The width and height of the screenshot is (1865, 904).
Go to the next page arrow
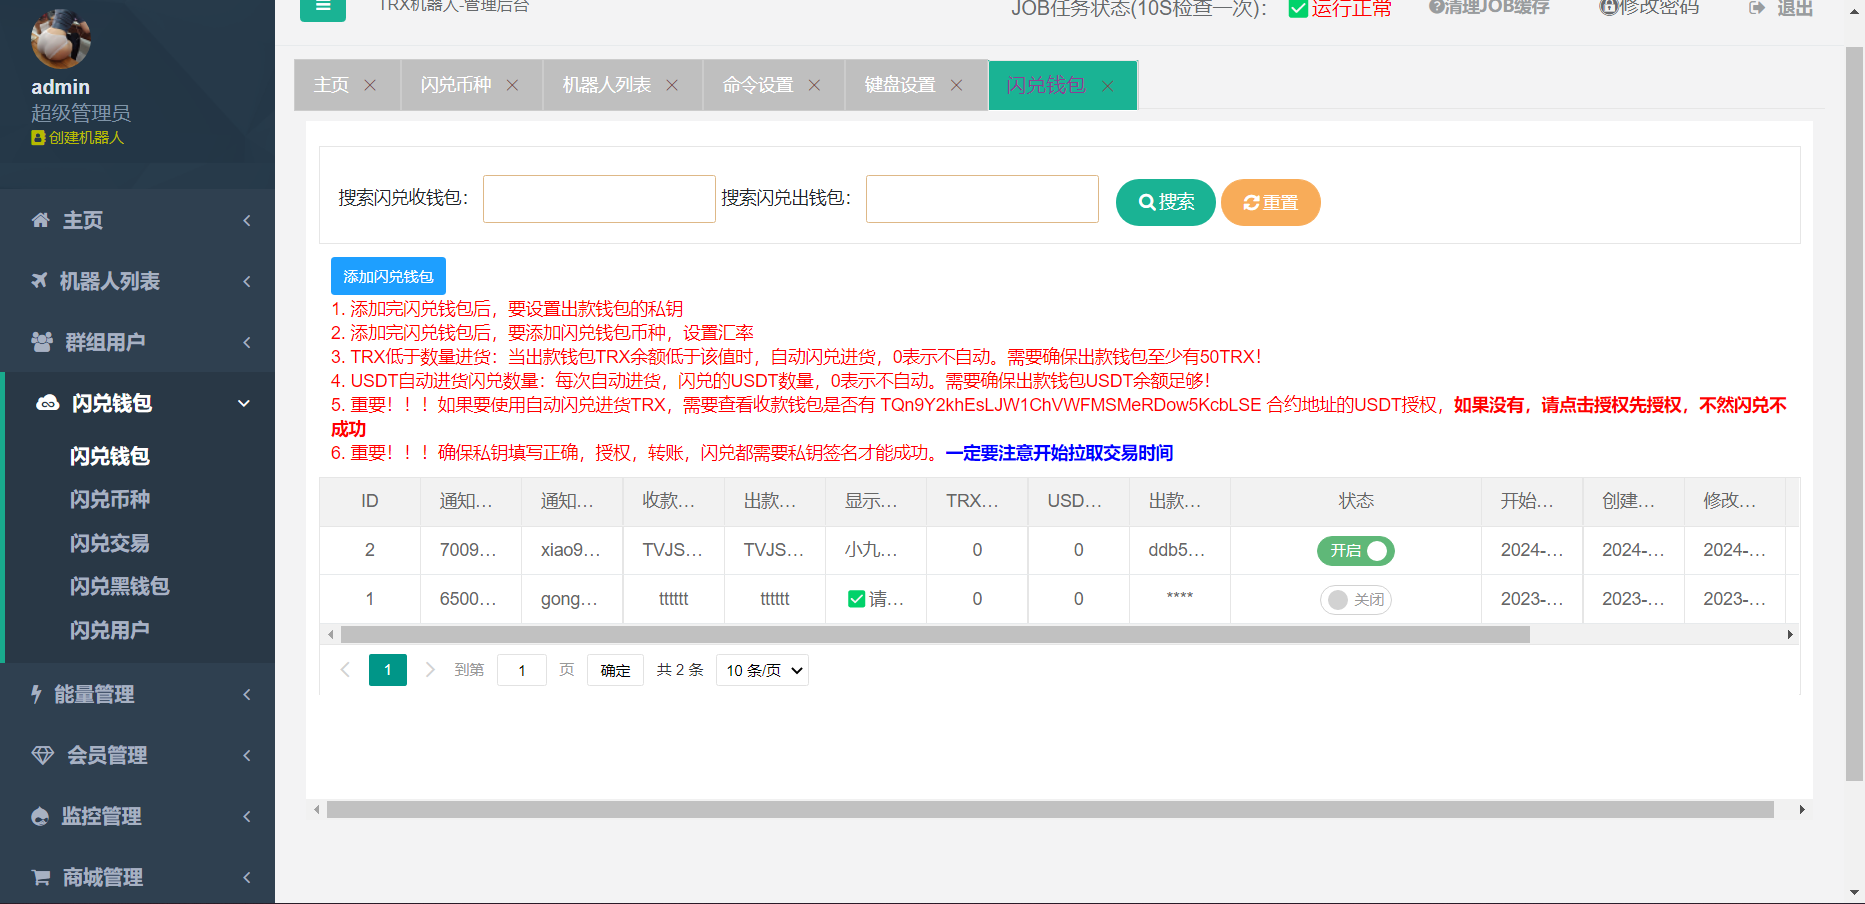[x=430, y=669]
